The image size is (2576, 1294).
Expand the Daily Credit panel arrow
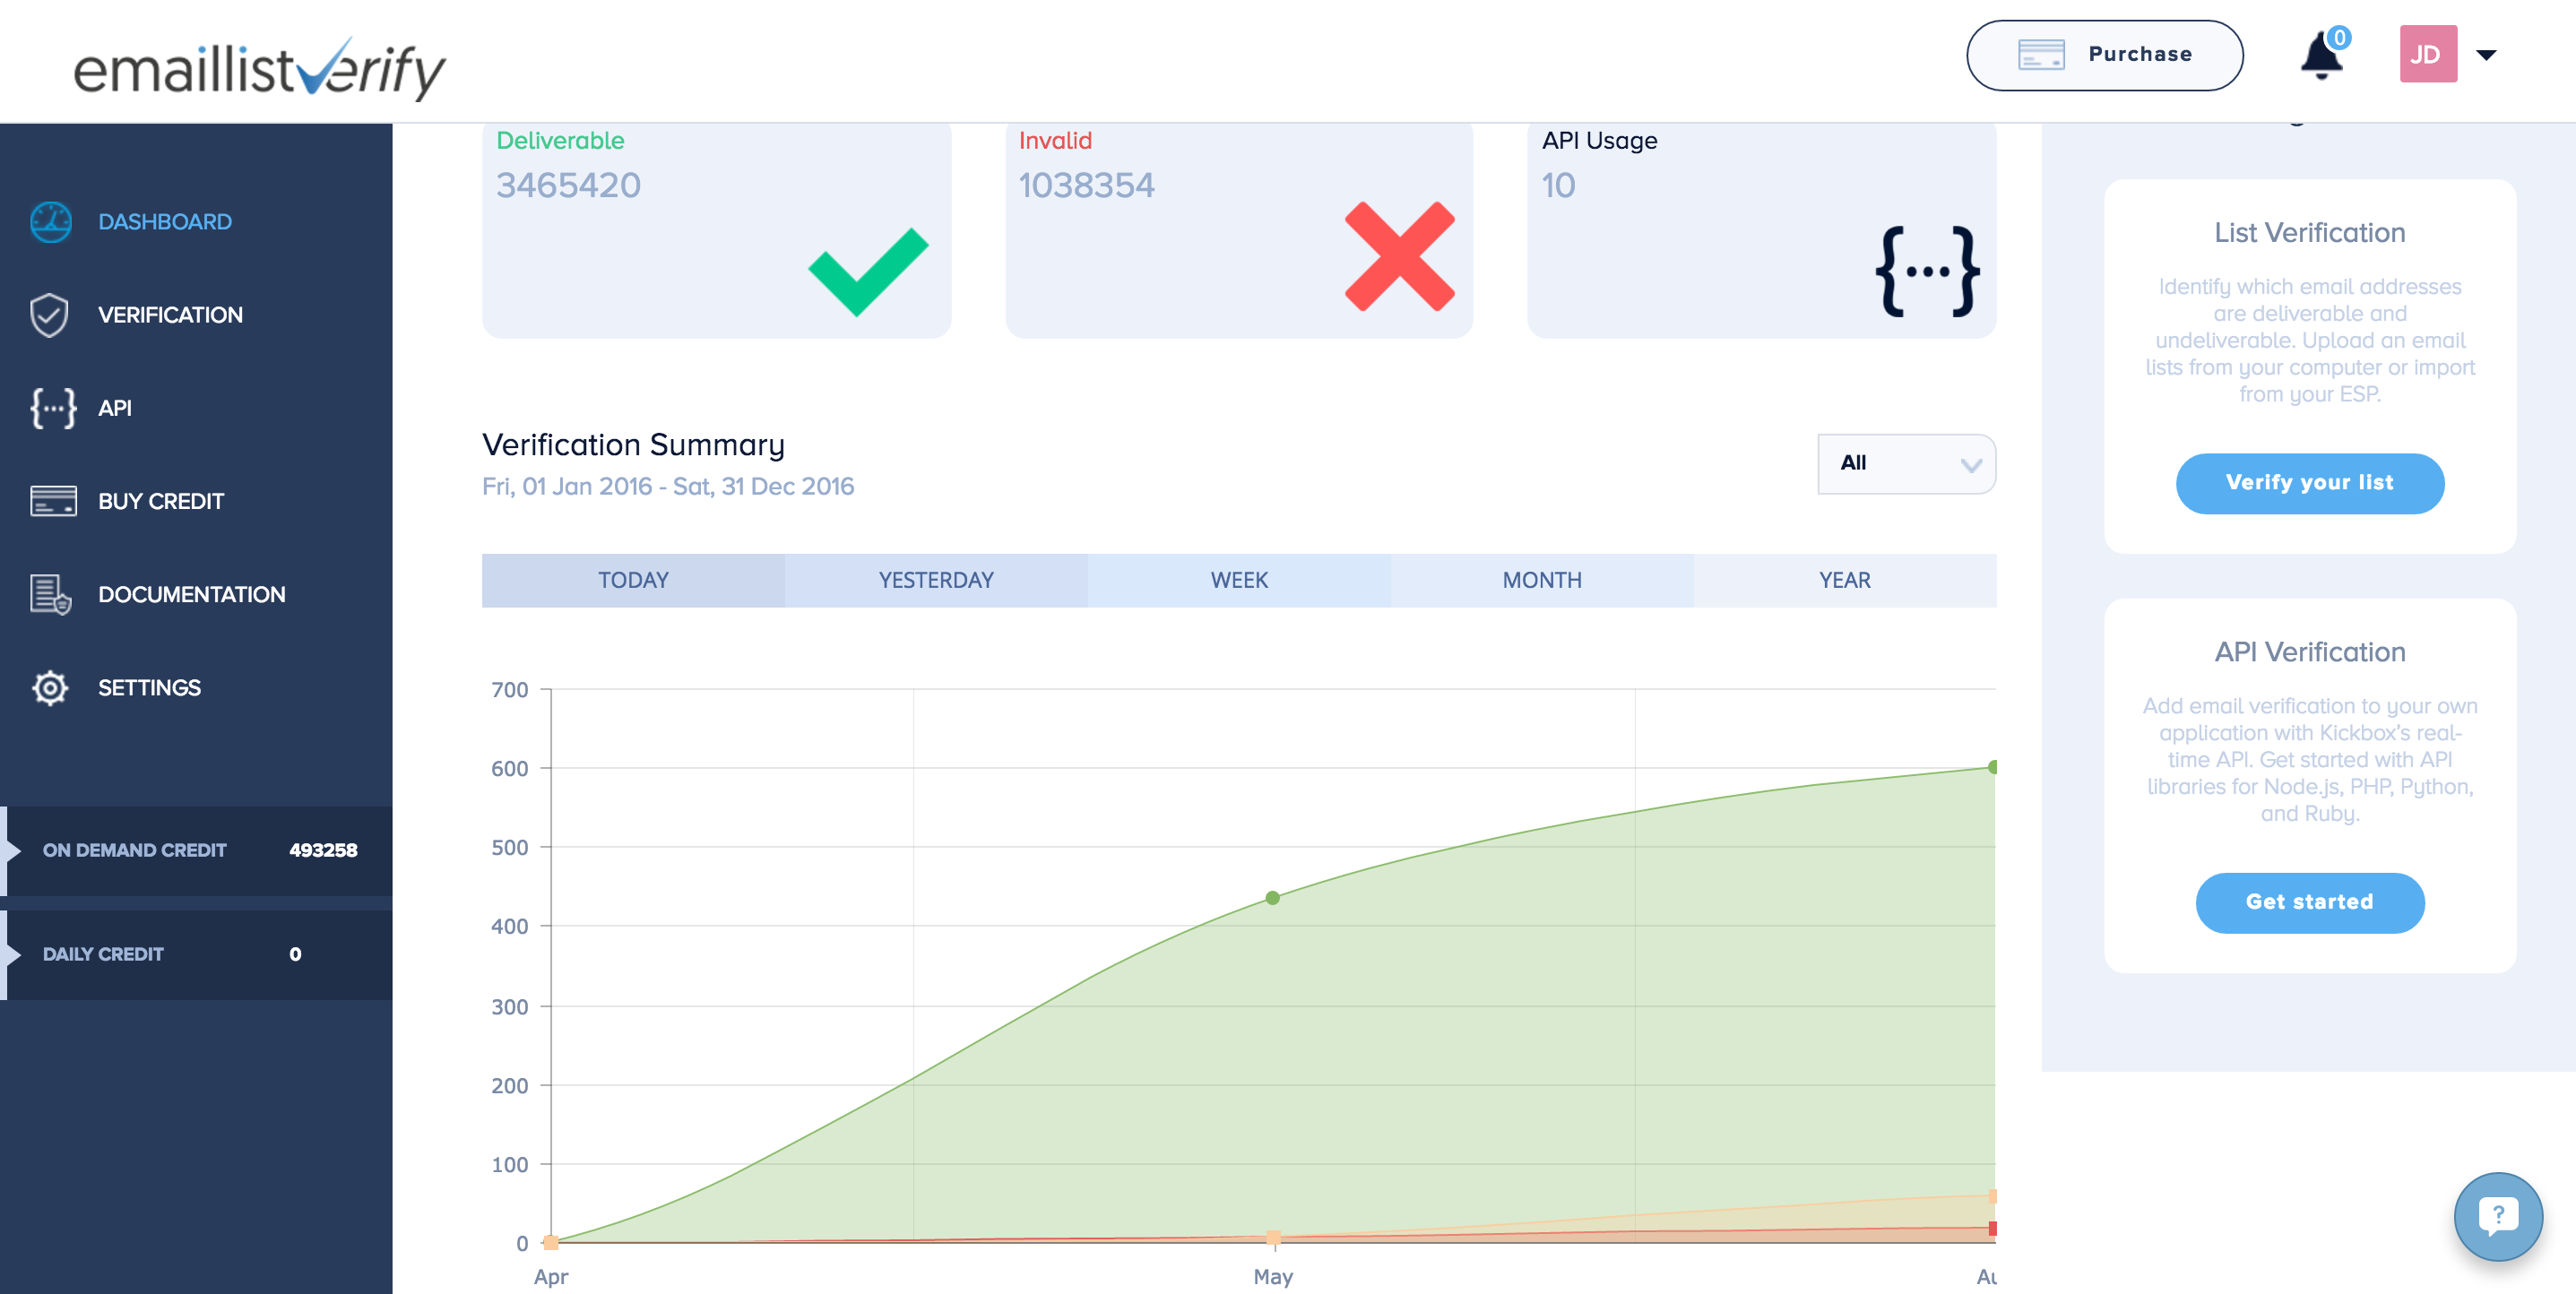click(13, 955)
